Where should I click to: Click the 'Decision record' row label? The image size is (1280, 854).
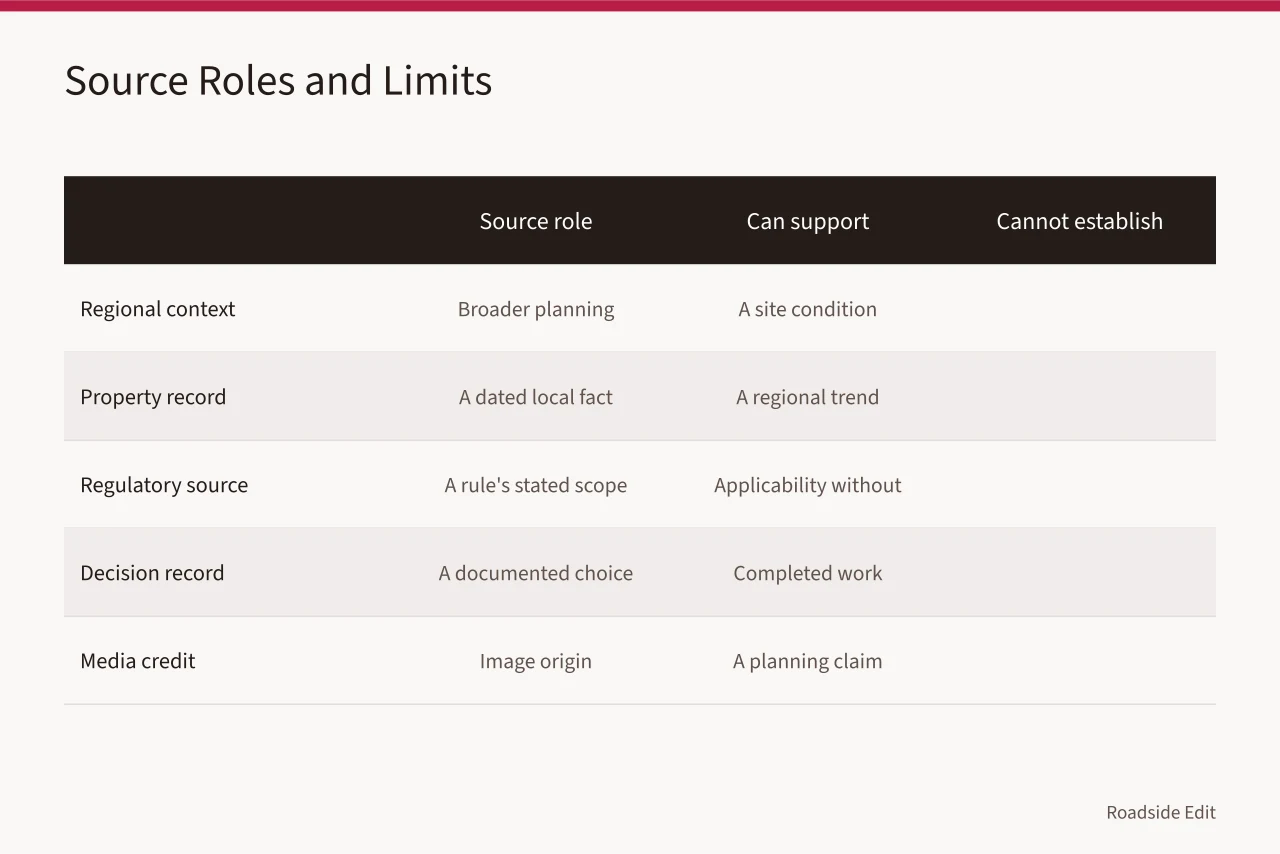(x=152, y=573)
